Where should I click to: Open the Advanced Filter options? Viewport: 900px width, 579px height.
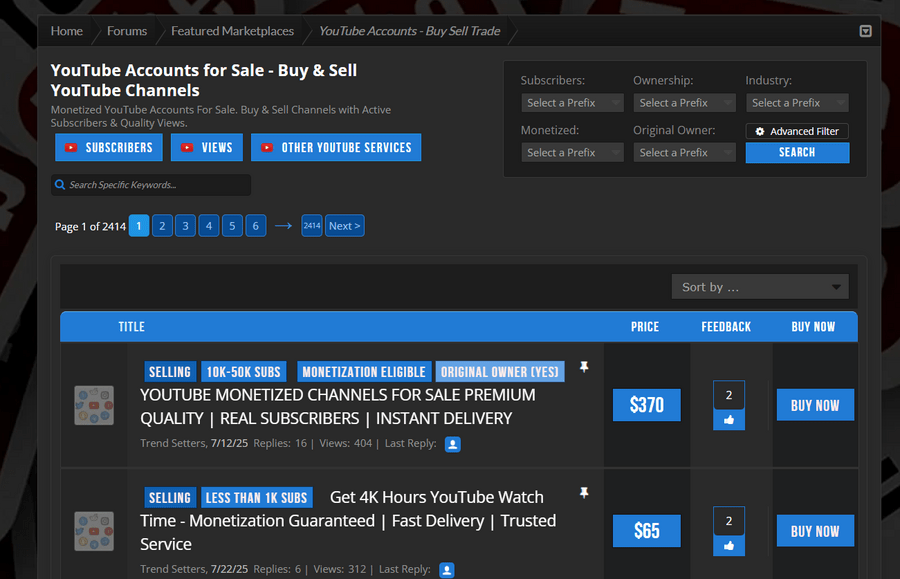797,131
